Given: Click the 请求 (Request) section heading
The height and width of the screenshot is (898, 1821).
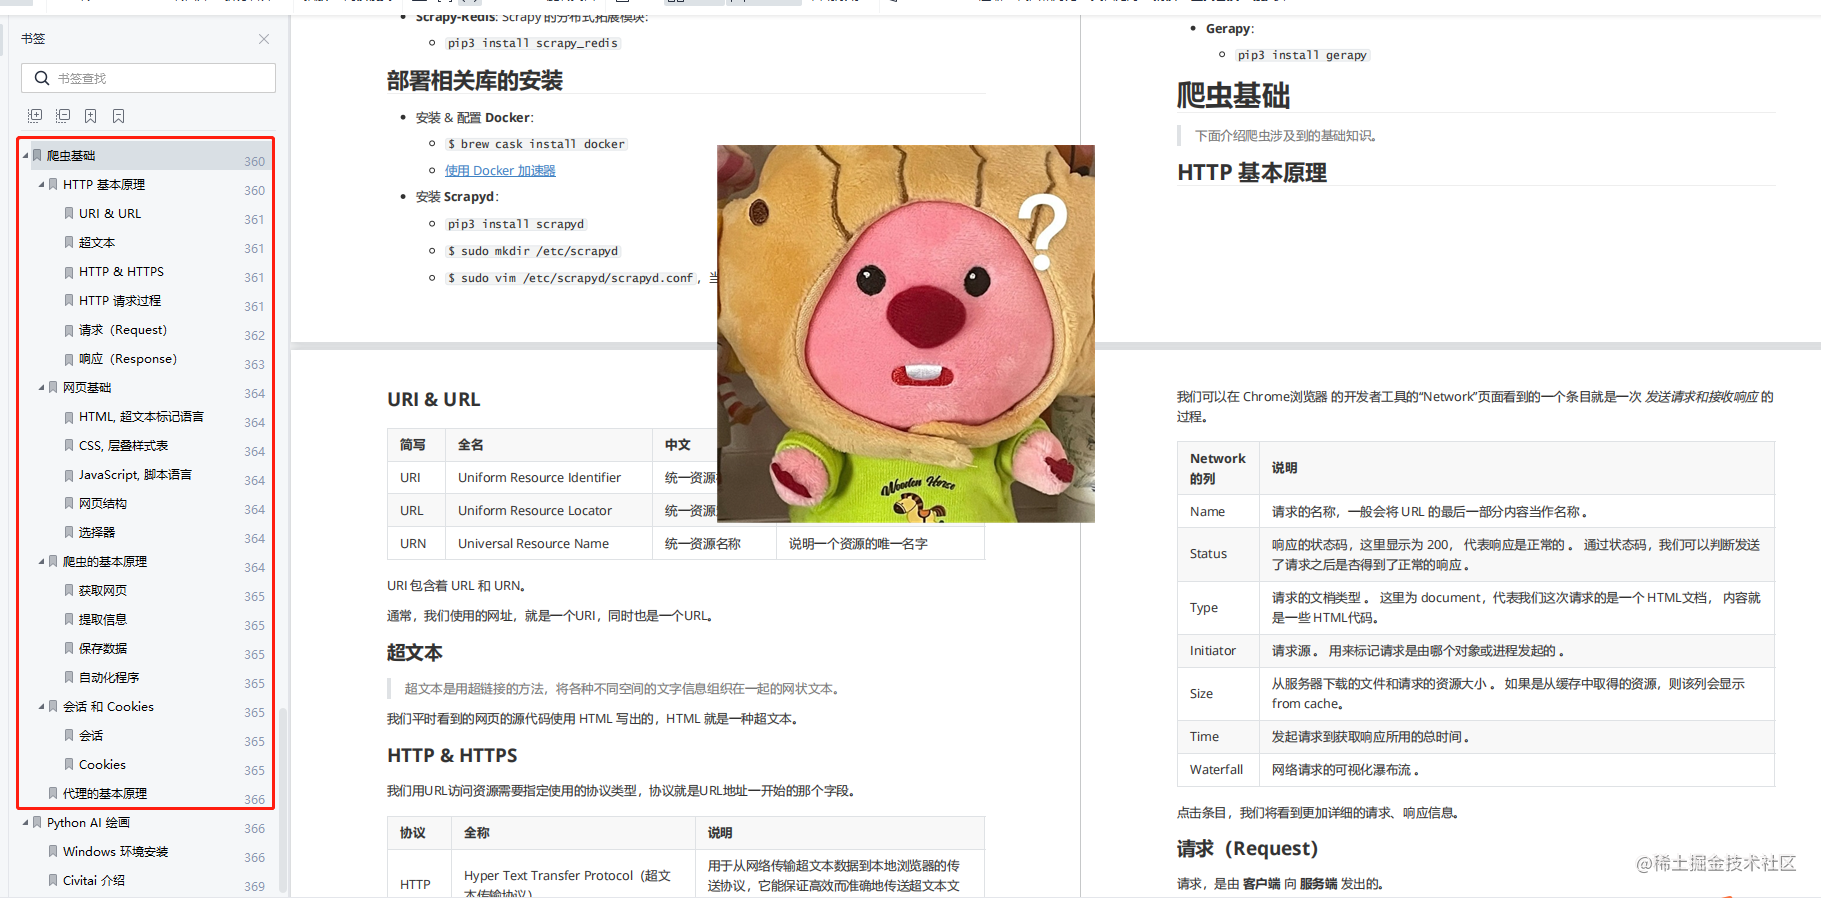Looking at the screenshot, I should pos(1247,849).
